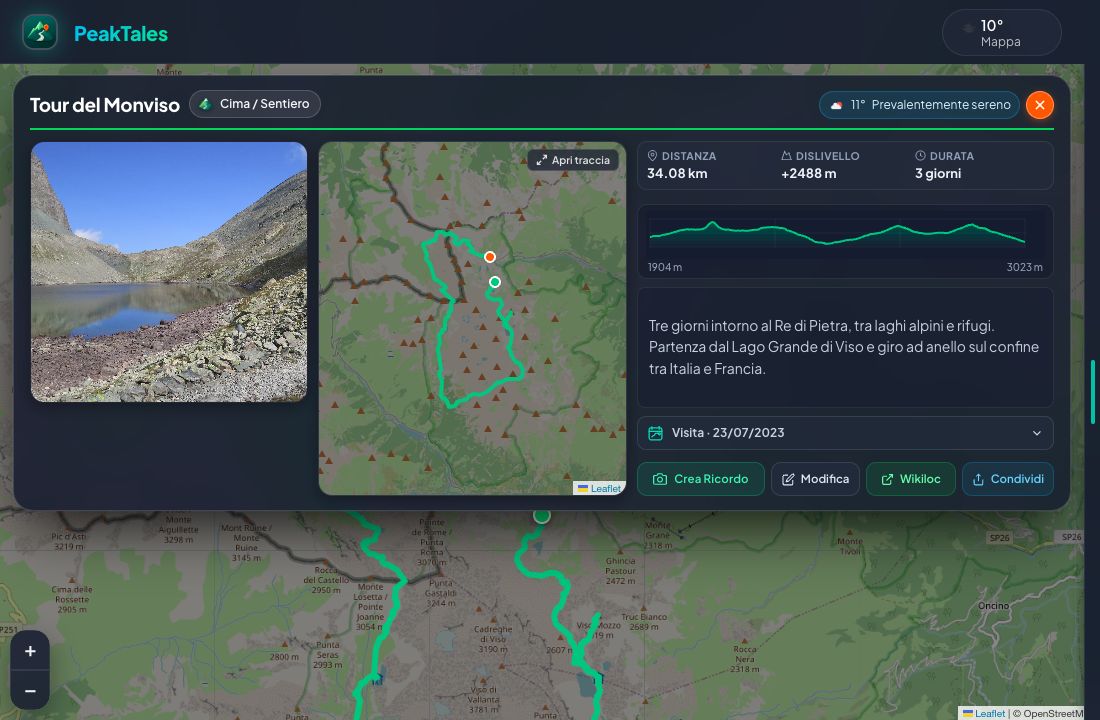Open the lake photo thumbnail
The image size is (1100, 720).
(169, 272)
